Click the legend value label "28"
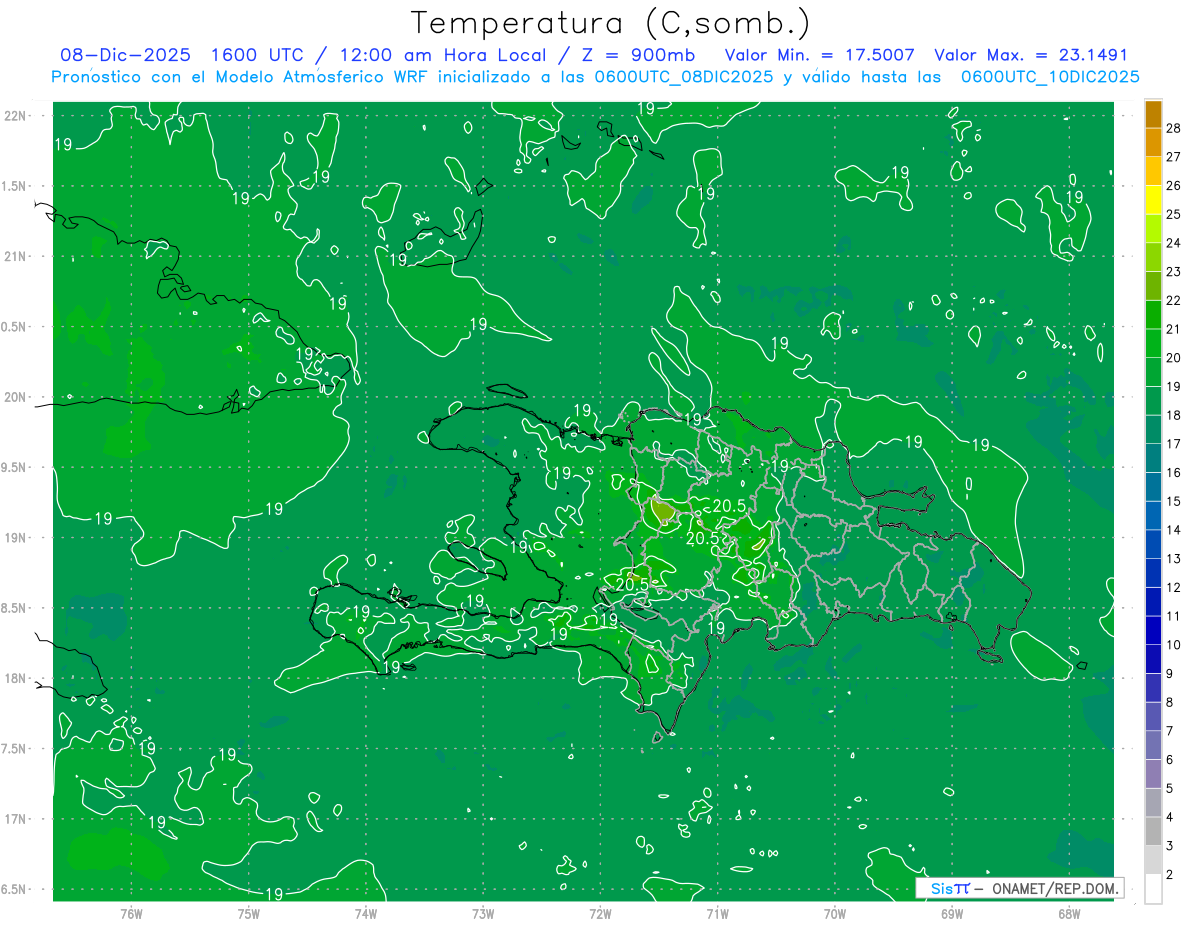Image resolution: width=1200 pixels, height=927 pixels. point(1174,128)
